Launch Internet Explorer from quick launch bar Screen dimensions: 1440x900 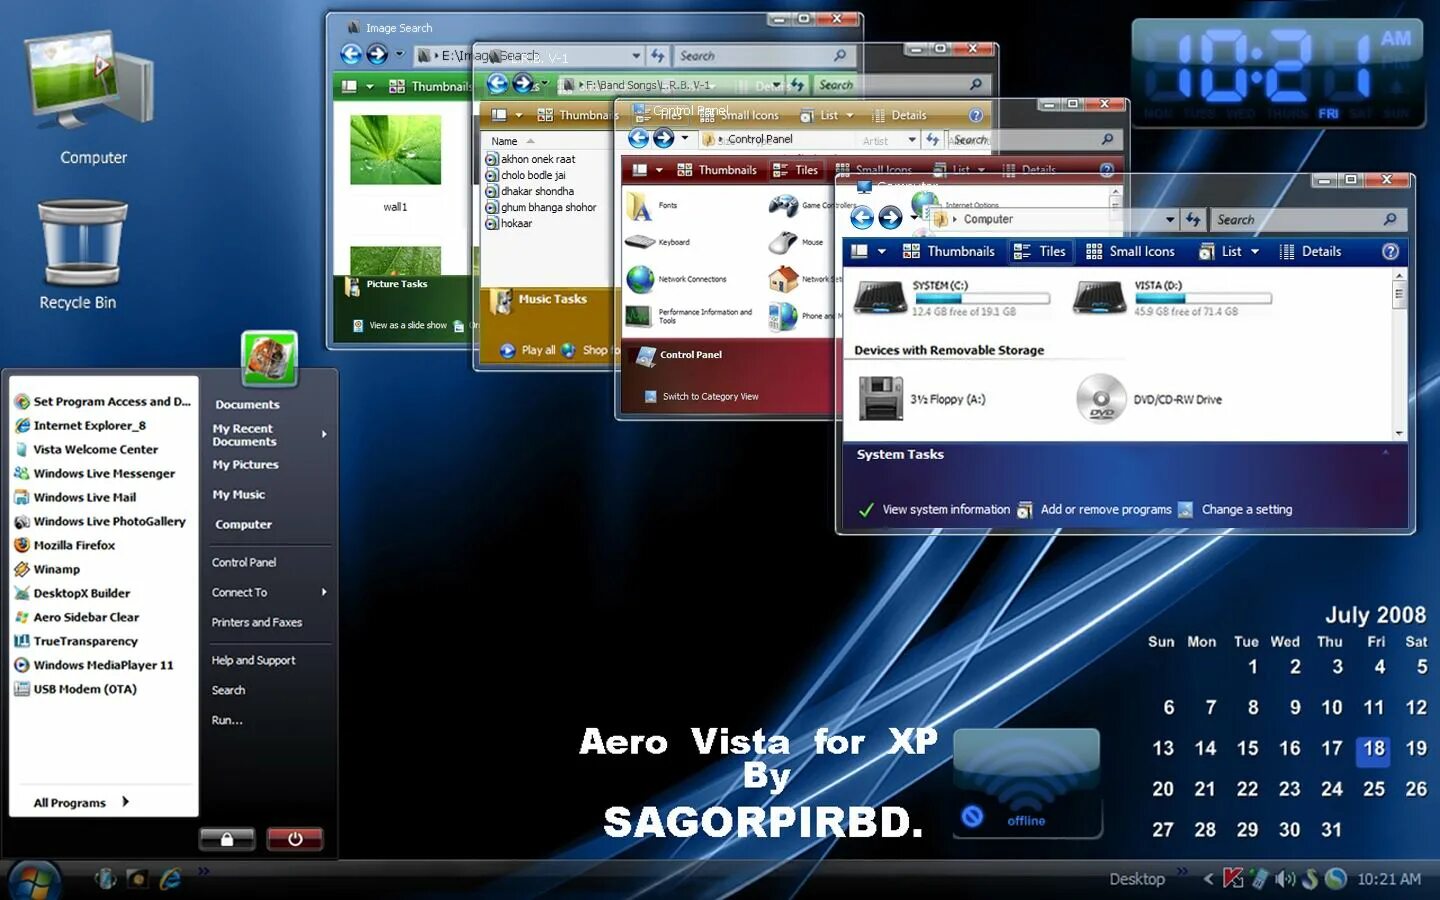click(x=171, y=879)
